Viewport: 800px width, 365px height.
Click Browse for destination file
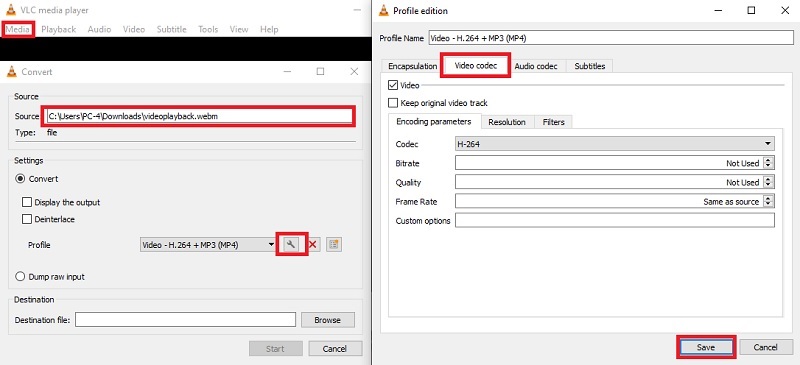point(328,320)
